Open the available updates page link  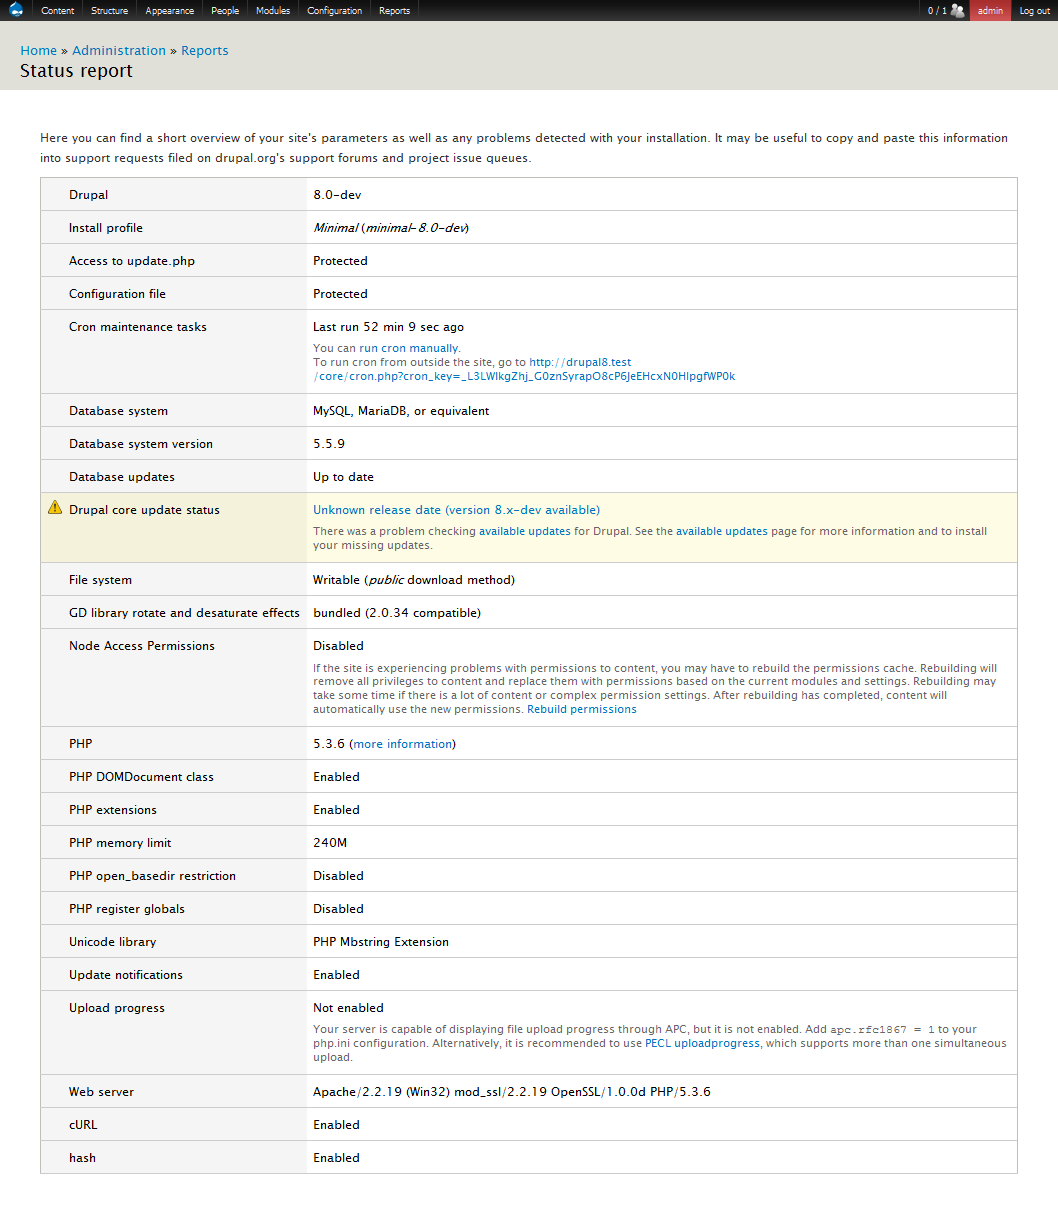click(x=722, y=531)
